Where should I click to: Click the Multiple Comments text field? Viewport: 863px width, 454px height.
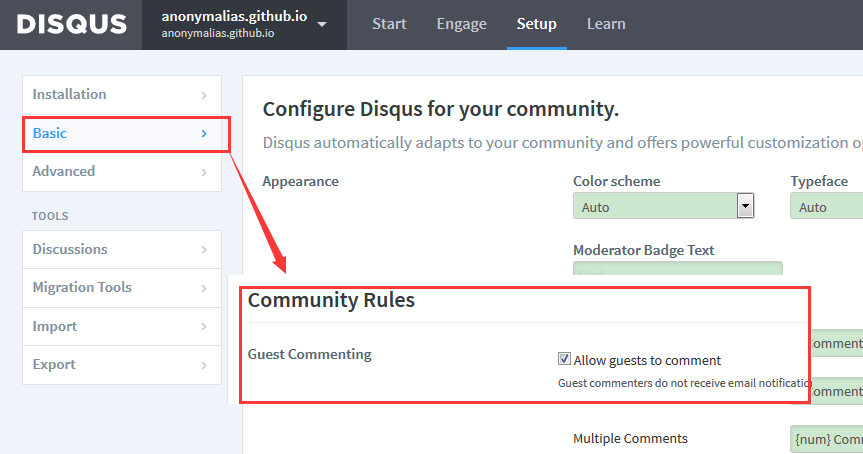(x=826, y=439)
